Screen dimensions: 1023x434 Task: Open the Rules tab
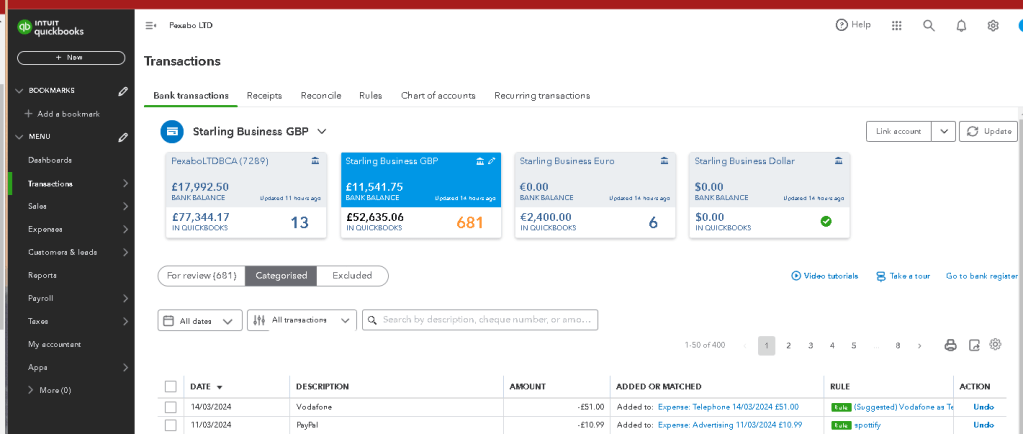coord(371,96)
